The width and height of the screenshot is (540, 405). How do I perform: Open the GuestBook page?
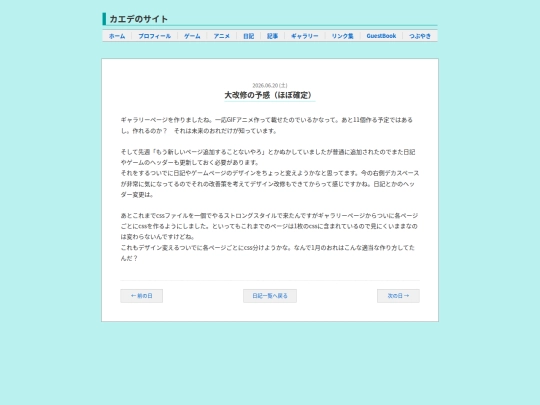tap(381, 36)
